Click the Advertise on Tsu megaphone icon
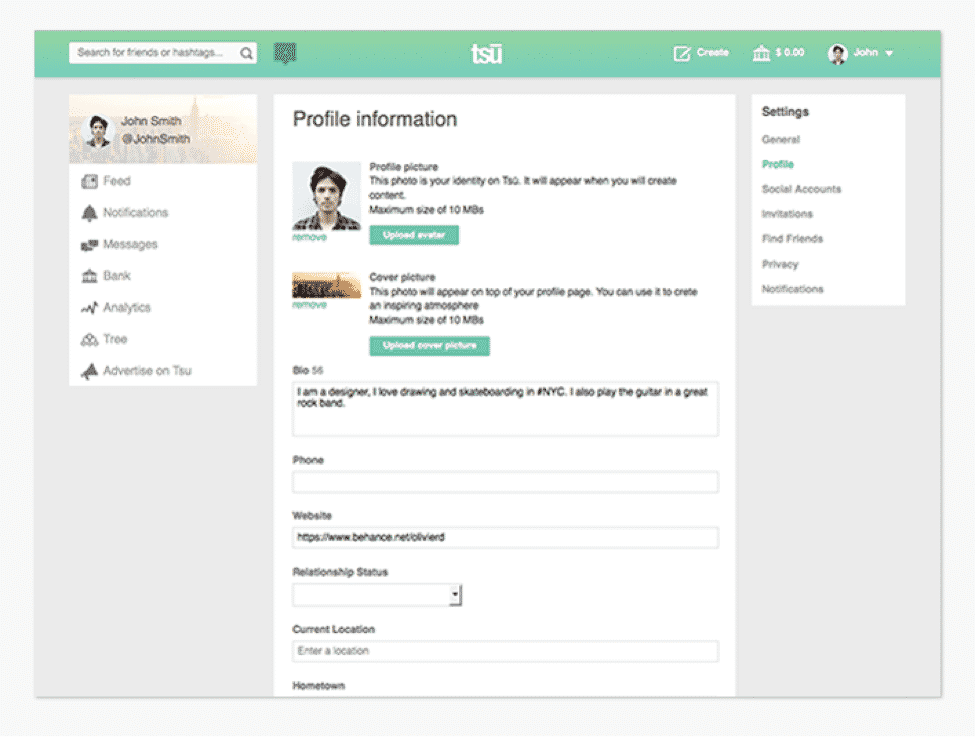Screen dimensions: 975x737 point(89,371)
